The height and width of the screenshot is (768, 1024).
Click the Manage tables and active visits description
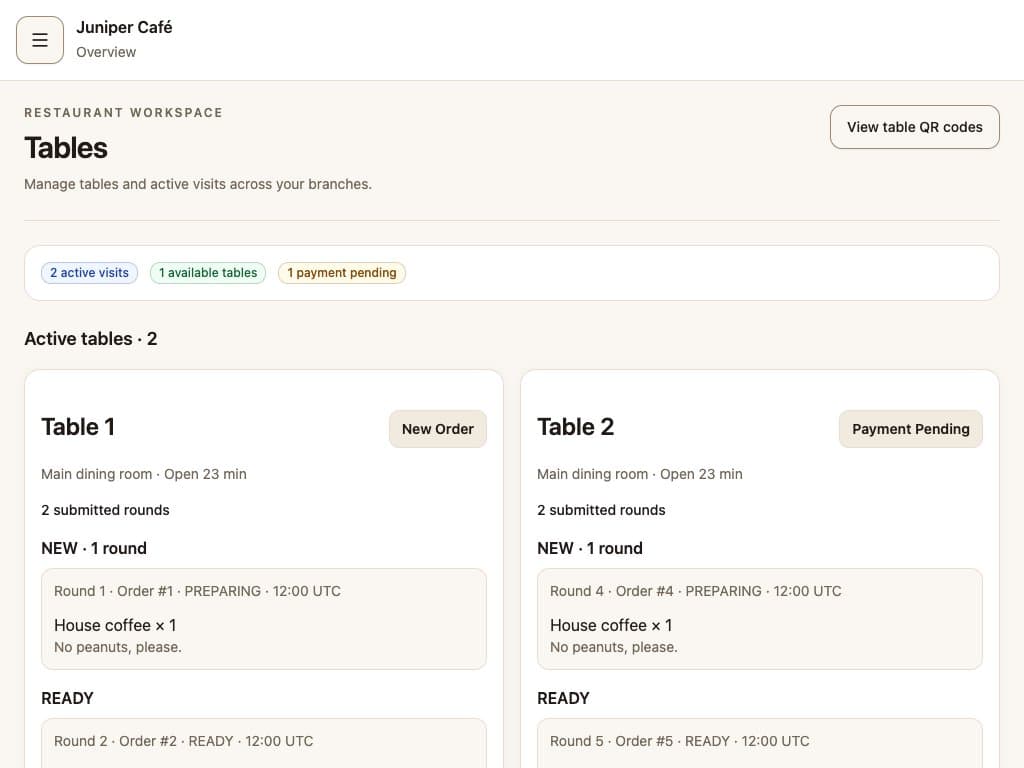point(198,184)
